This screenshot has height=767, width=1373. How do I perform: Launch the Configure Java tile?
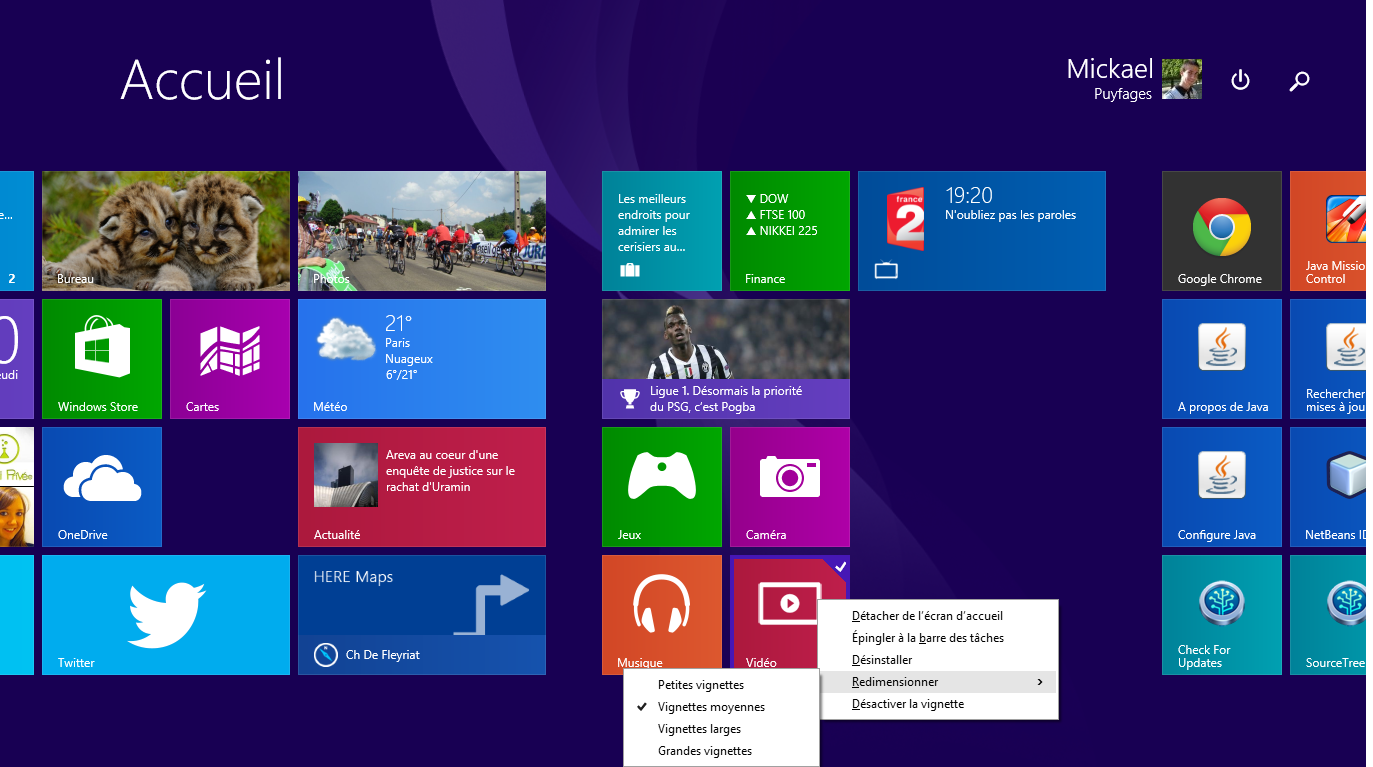coord(1222,487)
